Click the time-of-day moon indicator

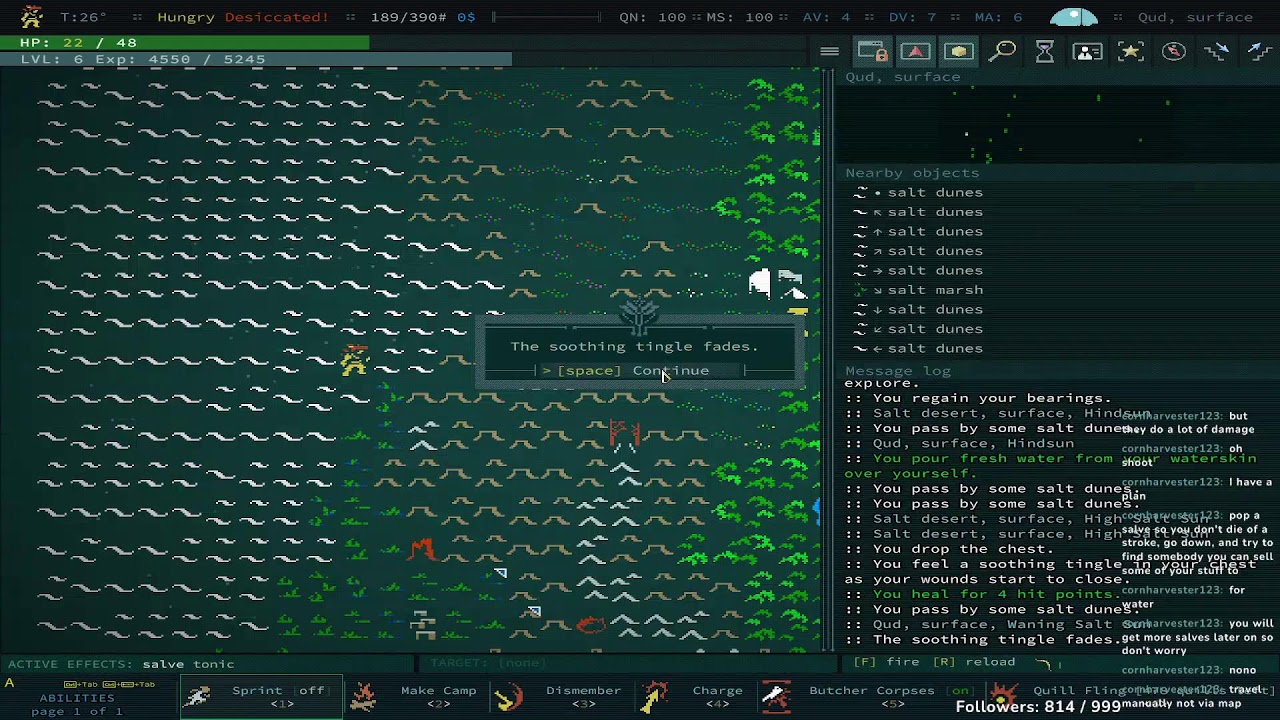(x=1074, y=17)
